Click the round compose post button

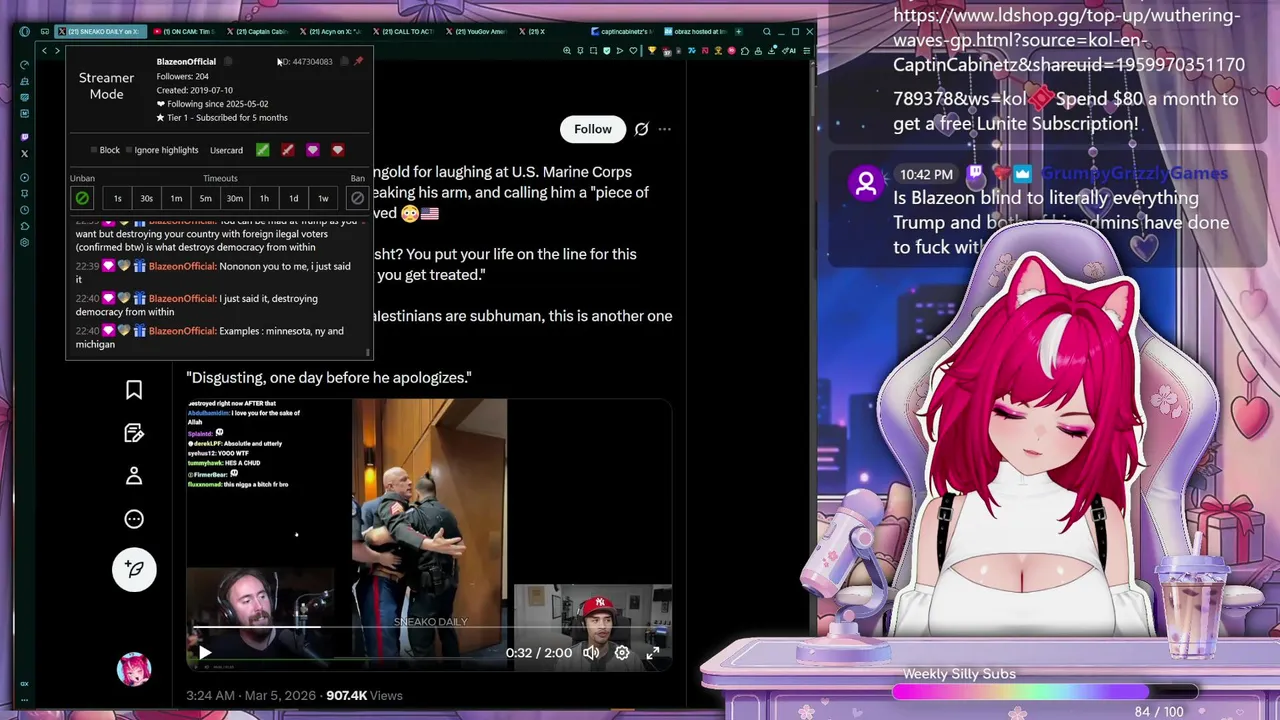(x=134, y=569)
